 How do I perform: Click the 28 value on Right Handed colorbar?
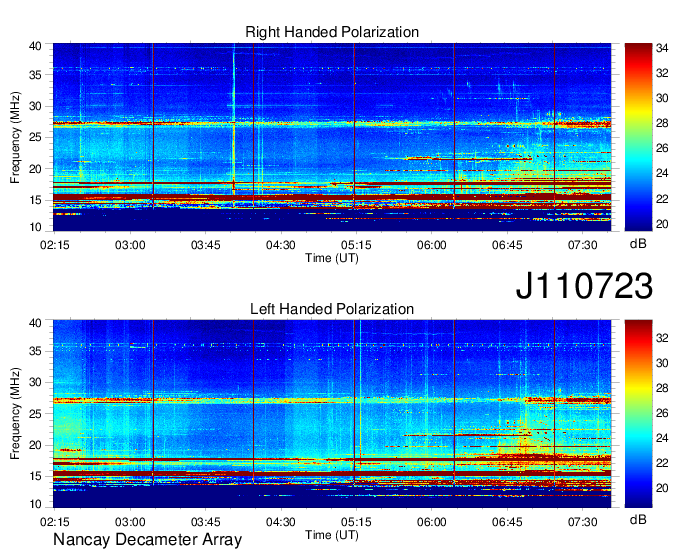point(662,124)
